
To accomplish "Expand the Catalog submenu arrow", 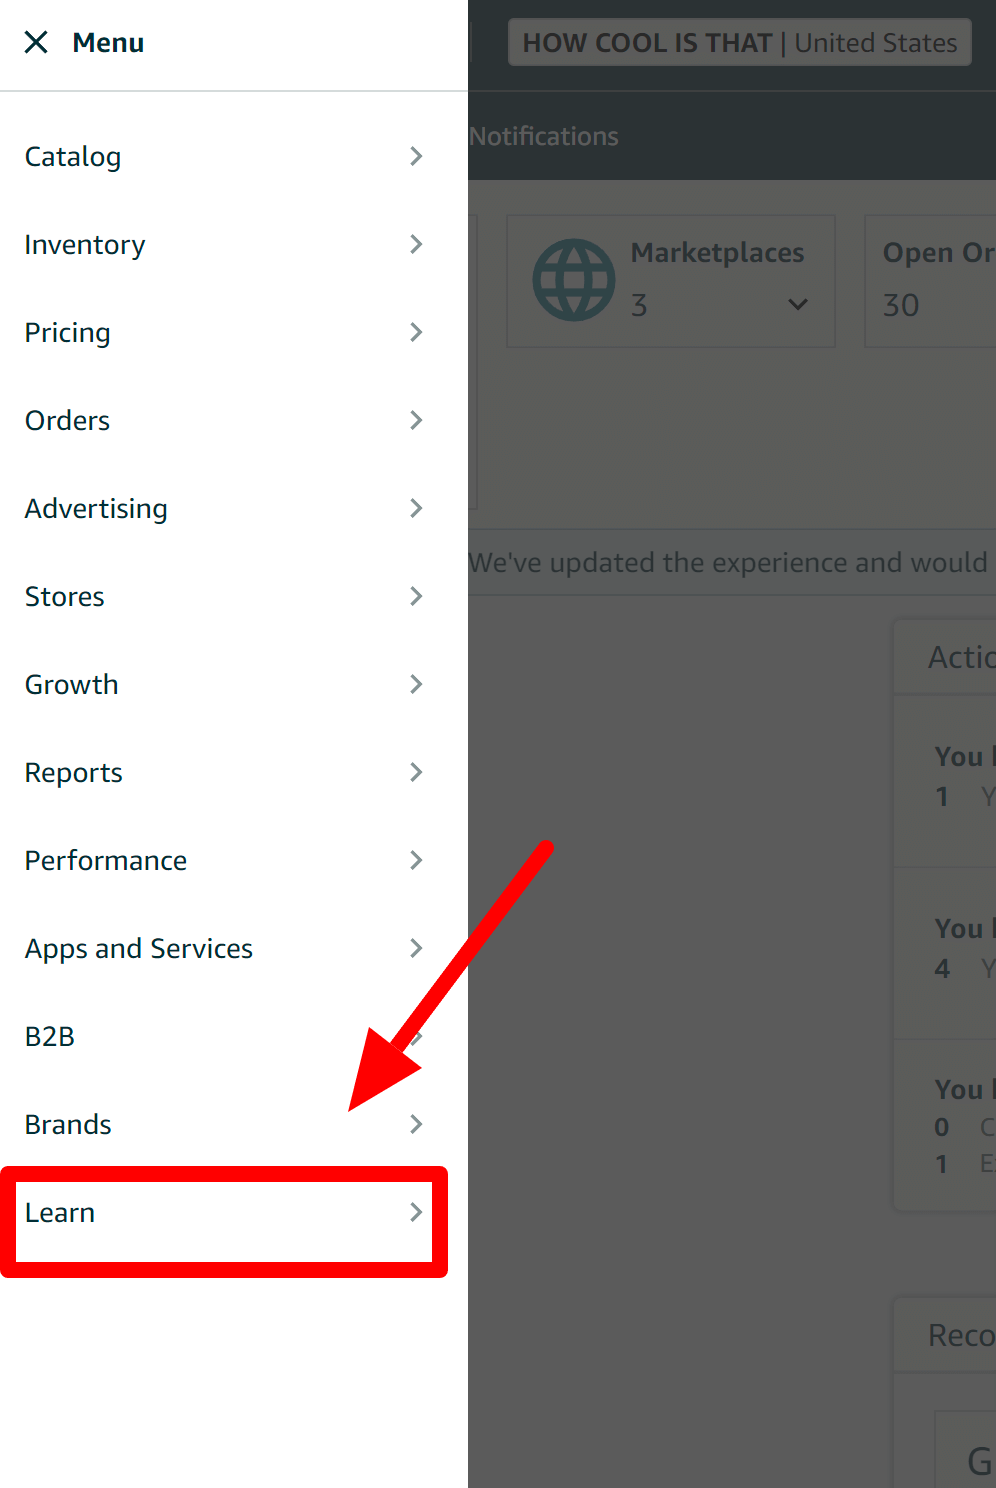I will point(416,156).
